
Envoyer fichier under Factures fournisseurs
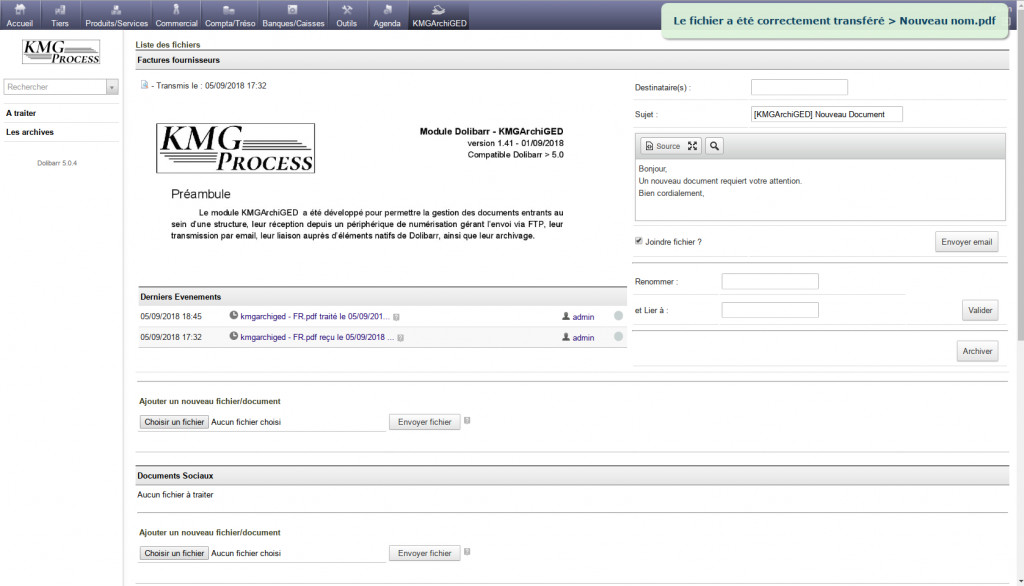click(424, 422)
